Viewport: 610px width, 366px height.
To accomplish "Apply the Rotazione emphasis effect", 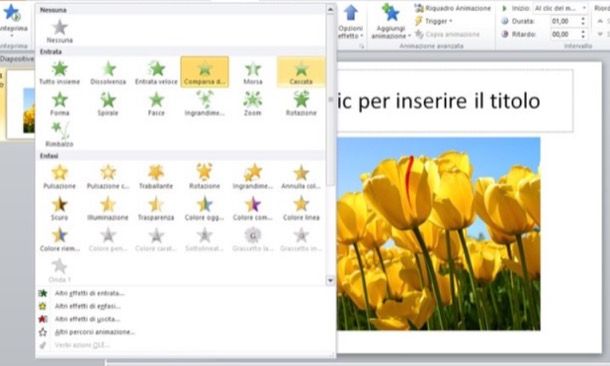I will click(x=205, y=177).
